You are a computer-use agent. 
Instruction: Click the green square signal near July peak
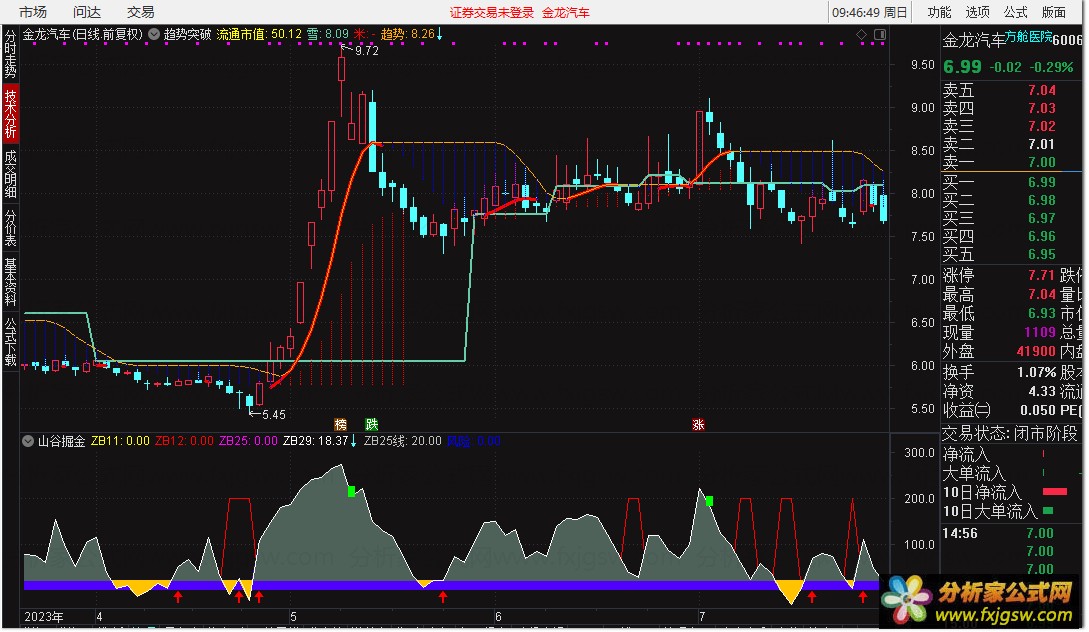[x=709, y=501]
